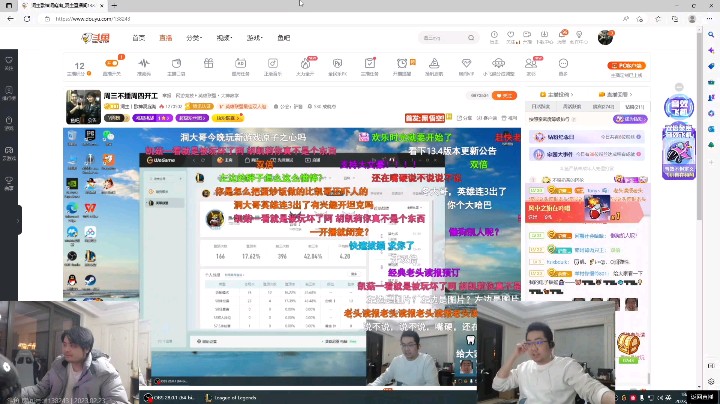Viewport: 720px width, 404px height.
Task: Switch to the weekly ranking tab
Action: pyautogui.click(x=572, y=107)
